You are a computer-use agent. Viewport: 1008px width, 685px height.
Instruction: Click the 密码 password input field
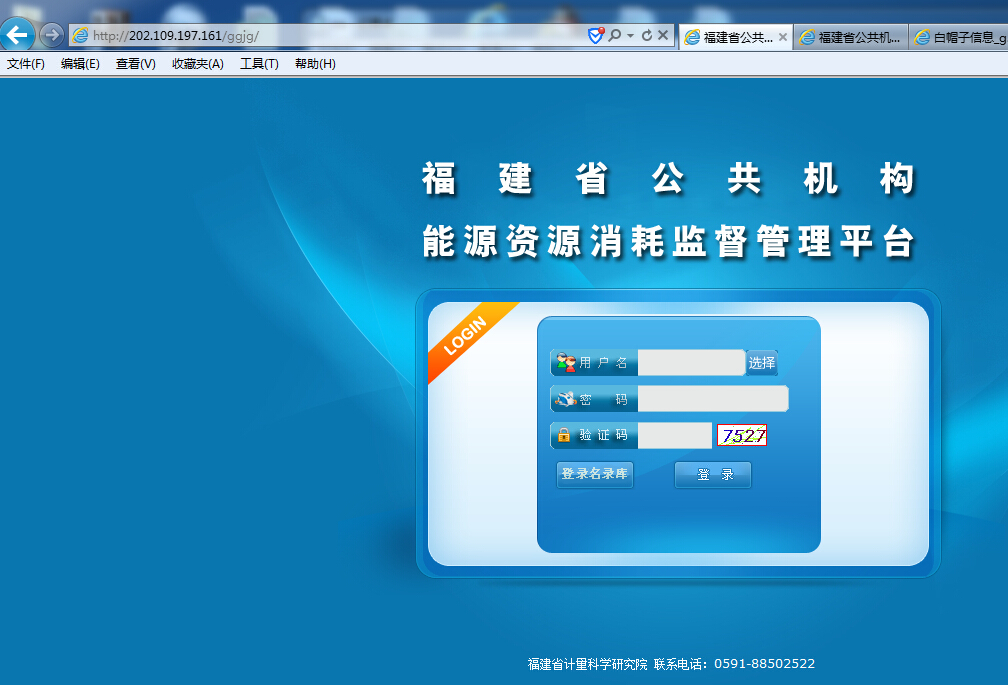pos(713,399)
